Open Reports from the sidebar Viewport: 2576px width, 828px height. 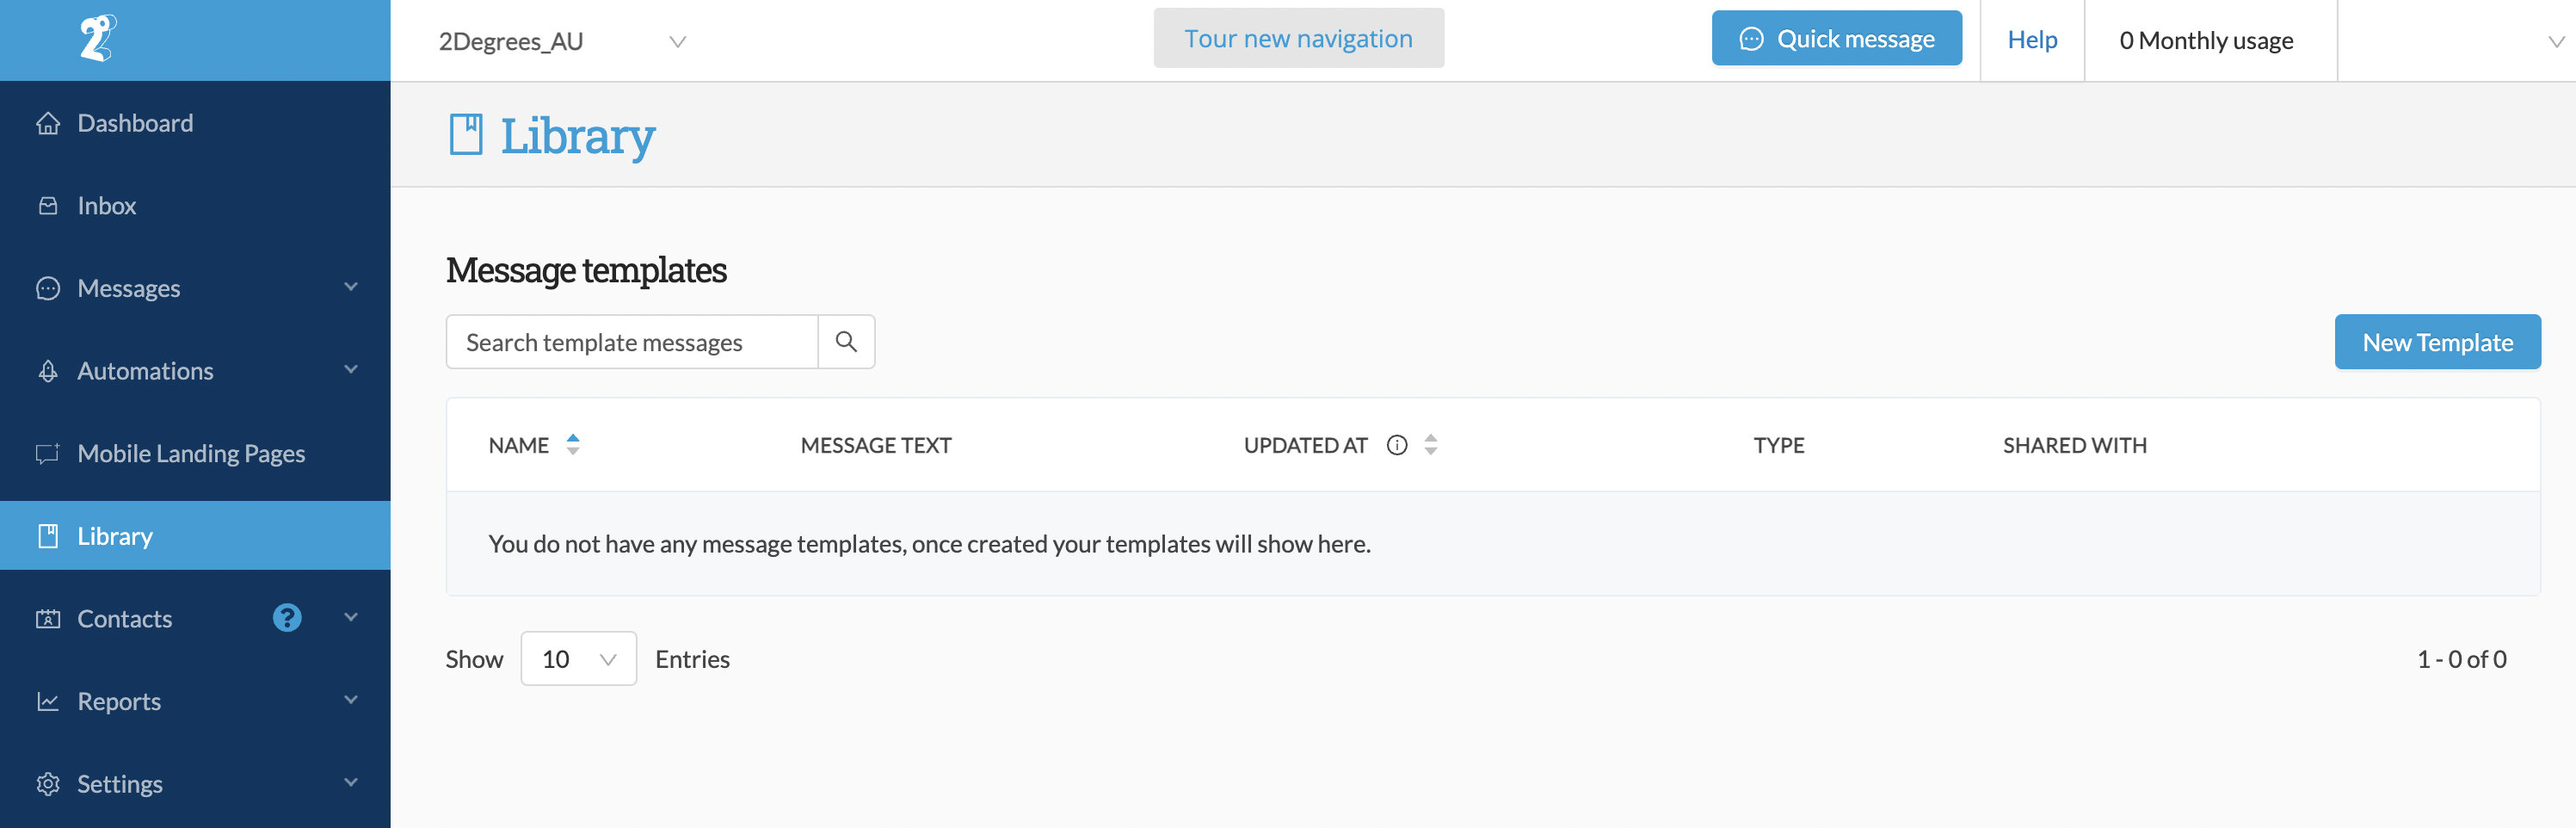point(118,700)
